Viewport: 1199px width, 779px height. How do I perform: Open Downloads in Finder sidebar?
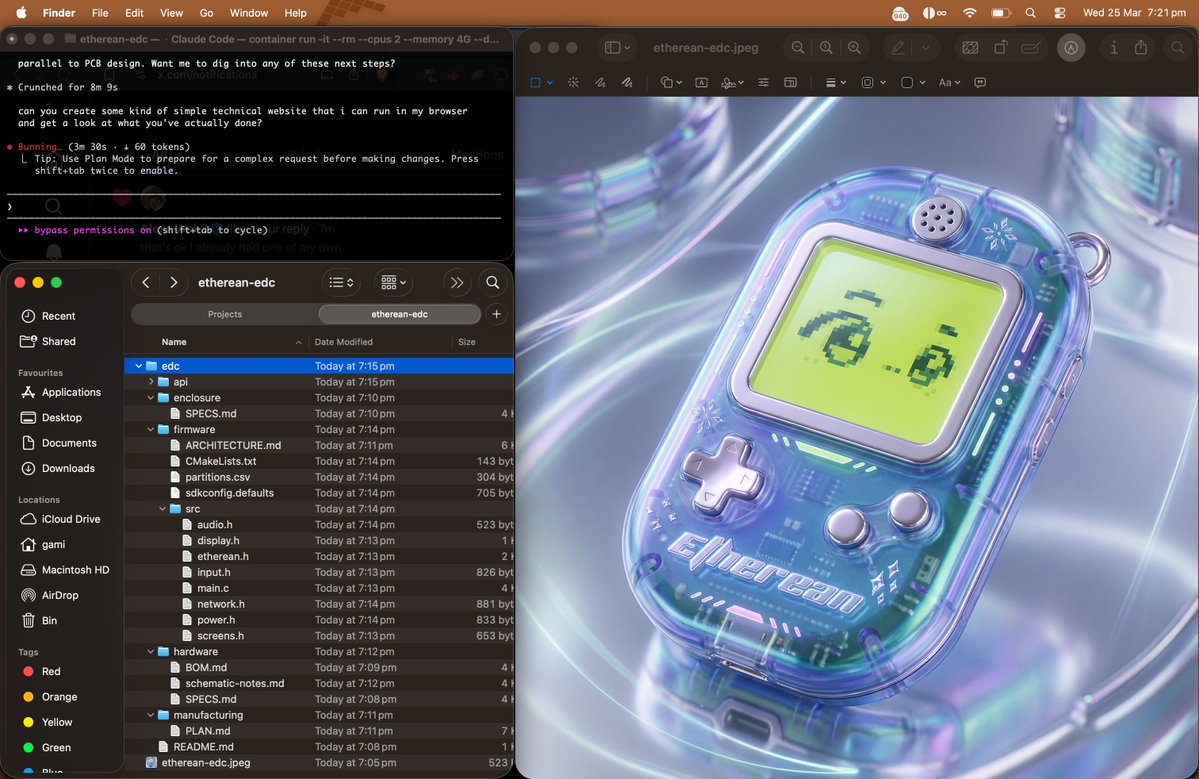[x=58, y=469]
